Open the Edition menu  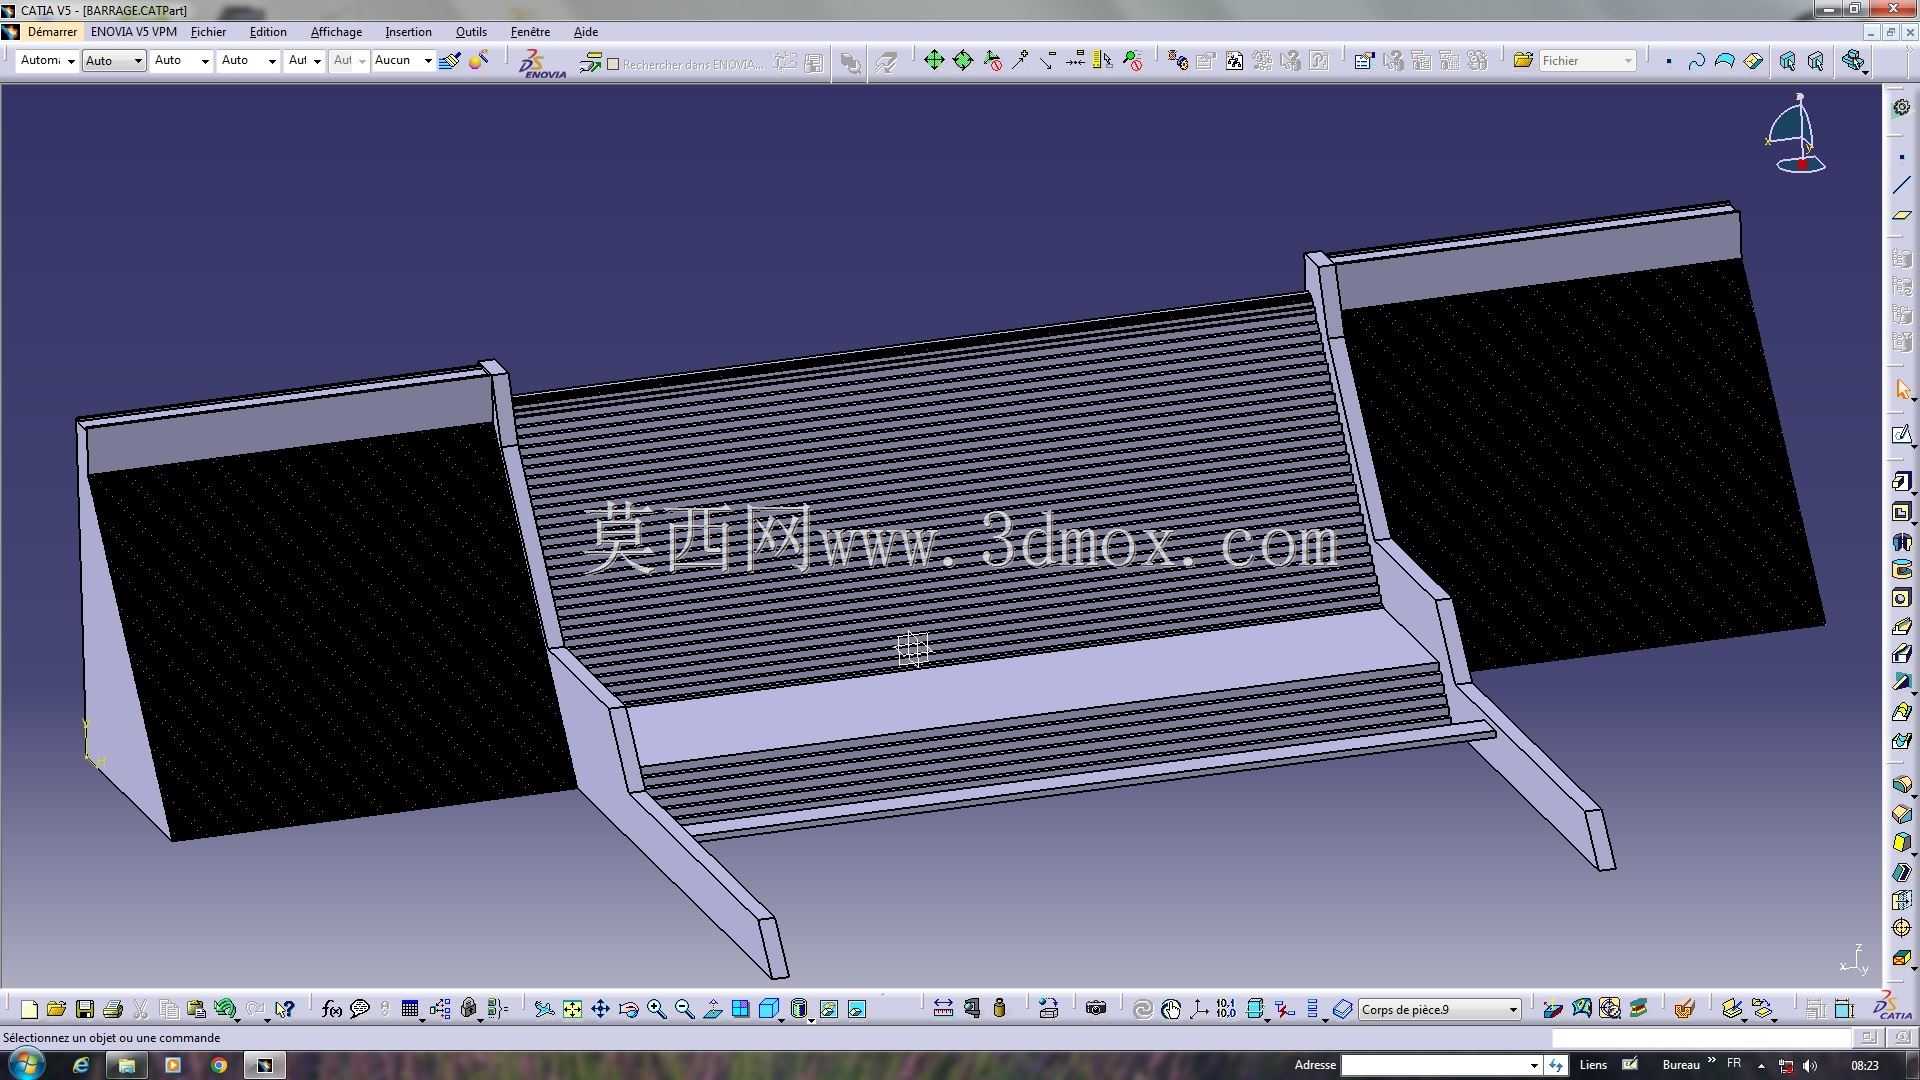tap(268, 32)
